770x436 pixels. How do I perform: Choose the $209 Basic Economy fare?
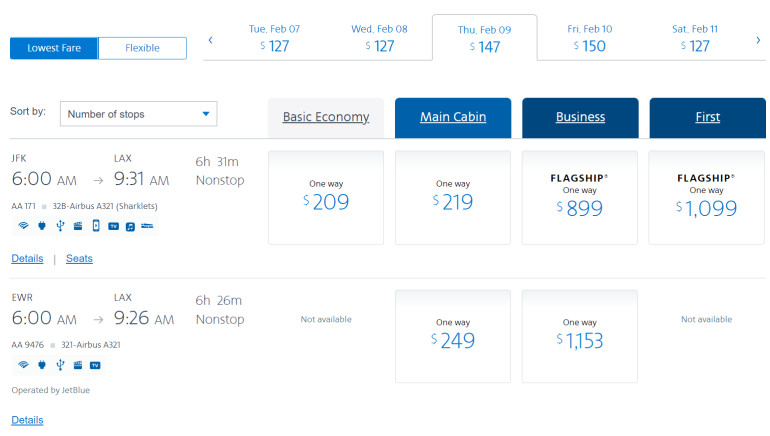[x=326, y=197]
